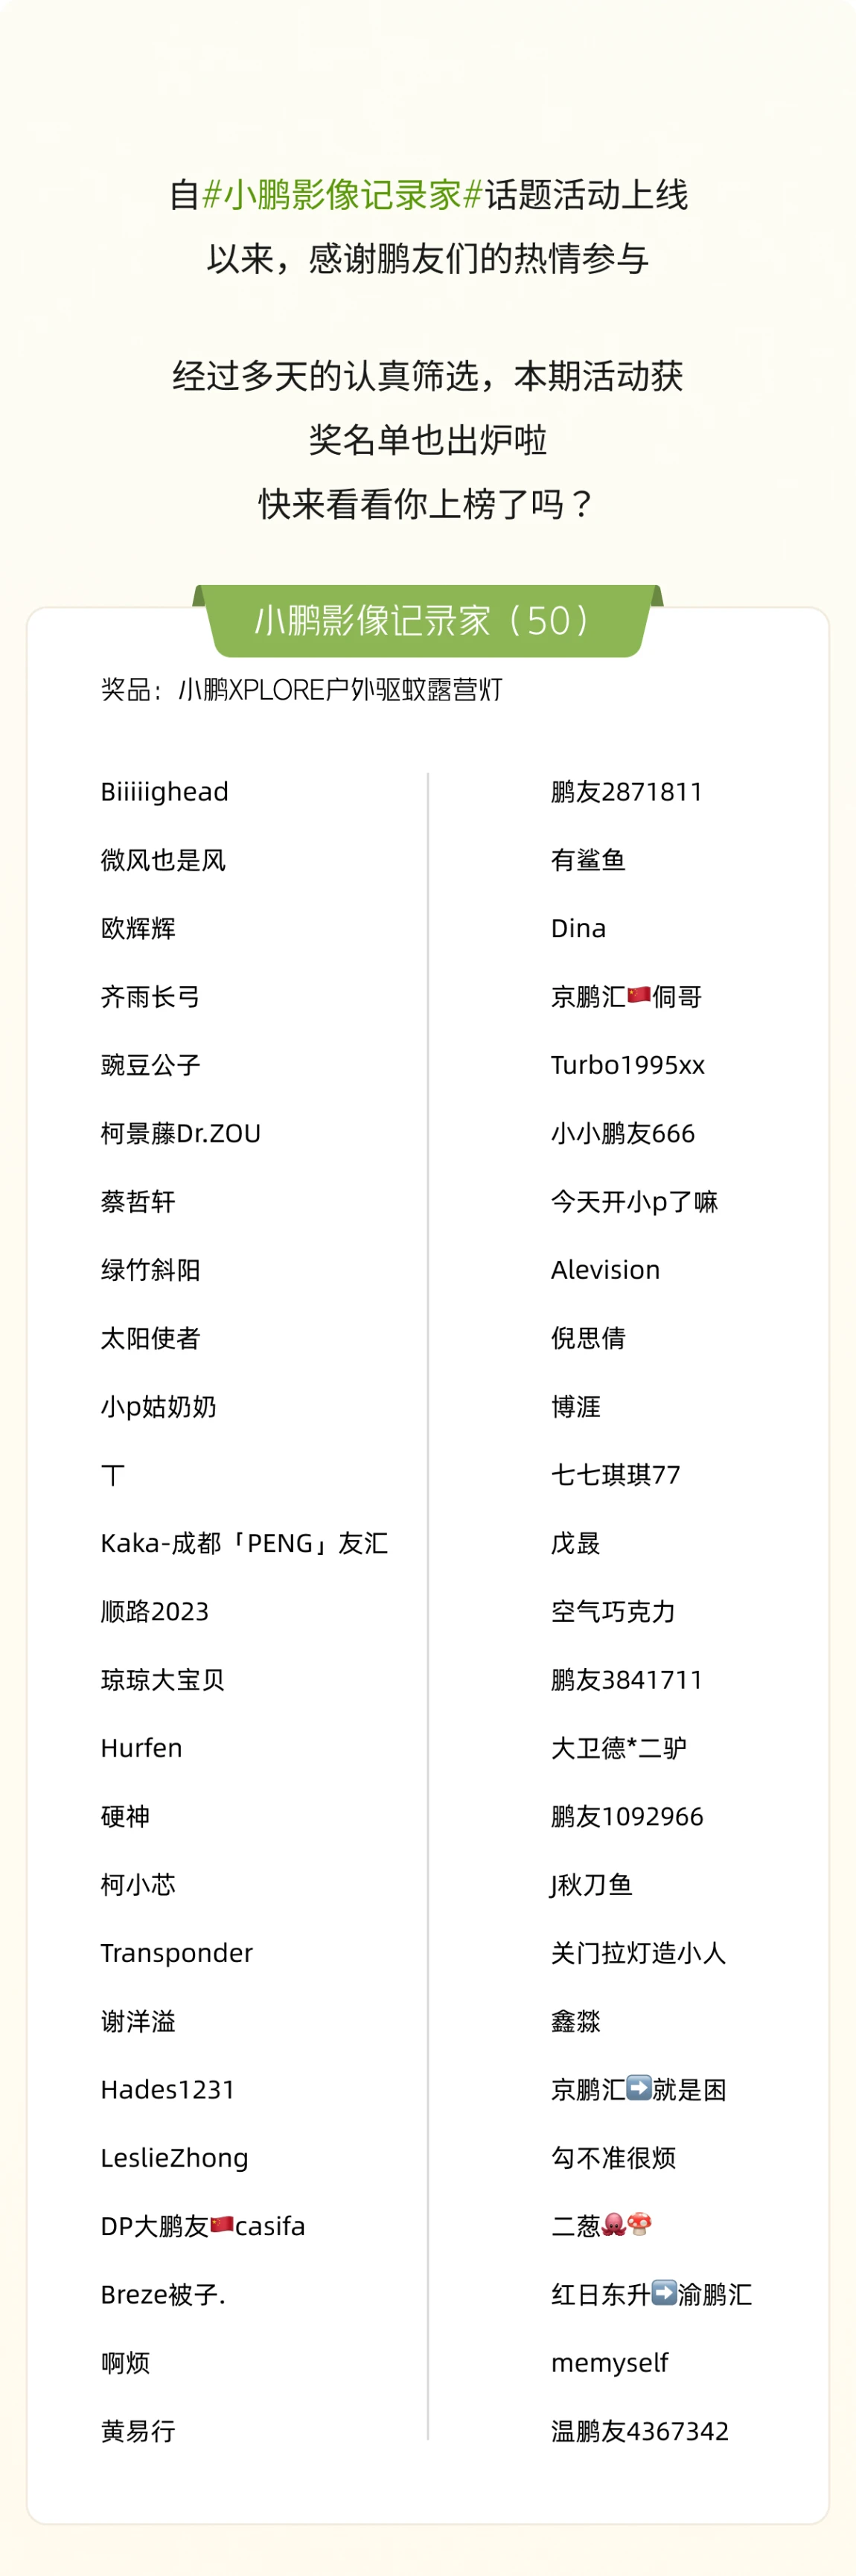The height and width of the screenshot is (2576, 856).
Task: Select the prize text 小鹏XPLORE户外驱蚊露营灯
Action: tap(340, 690)
